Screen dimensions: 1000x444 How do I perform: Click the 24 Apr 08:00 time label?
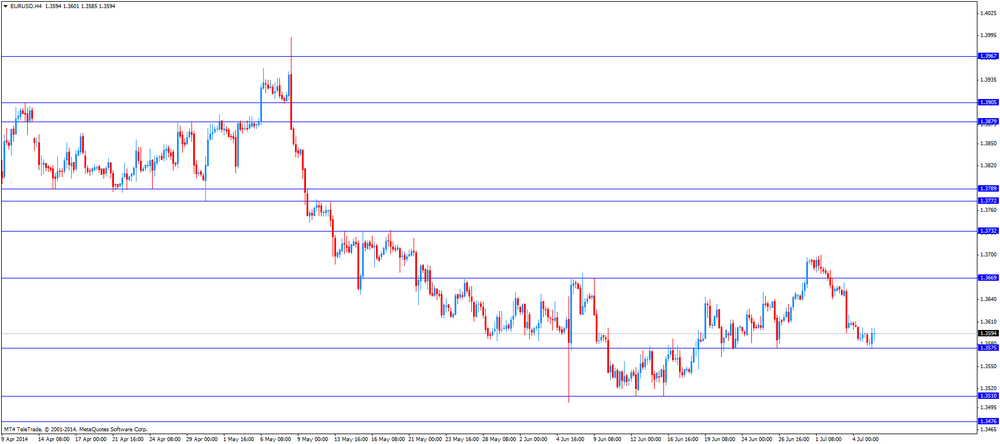[165, 439]
